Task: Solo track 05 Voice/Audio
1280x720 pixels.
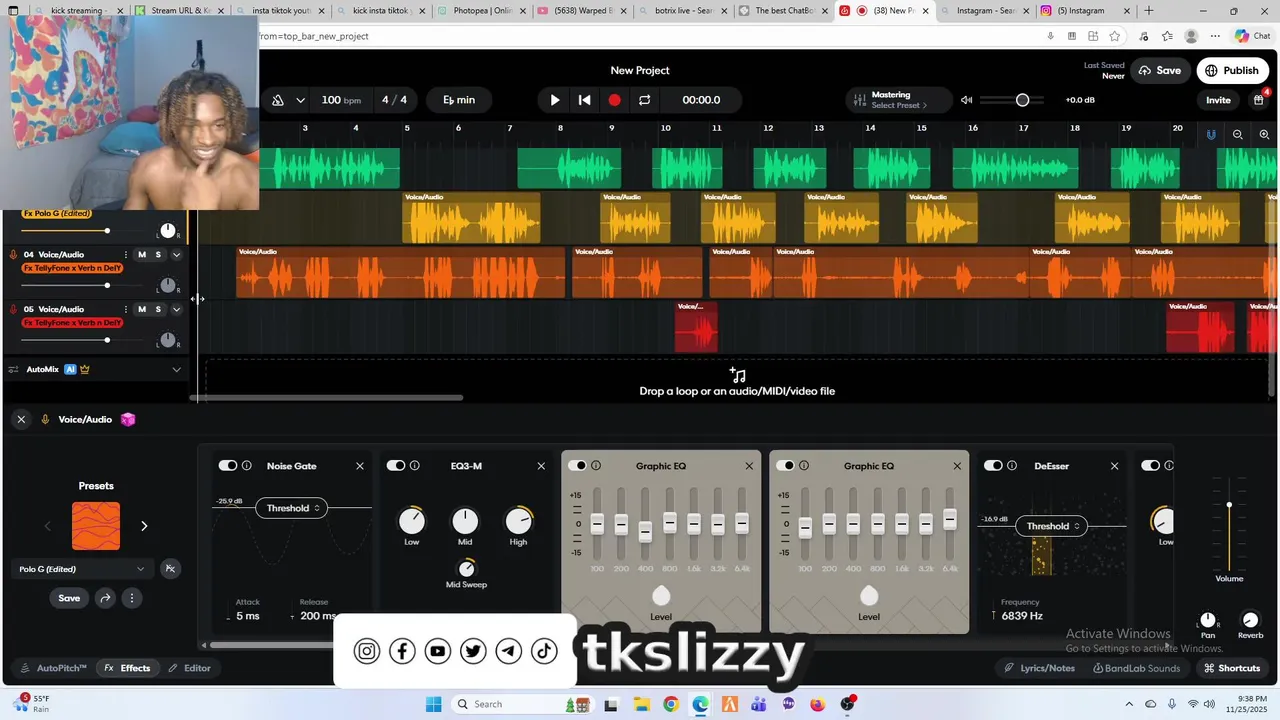Action: 158,310
